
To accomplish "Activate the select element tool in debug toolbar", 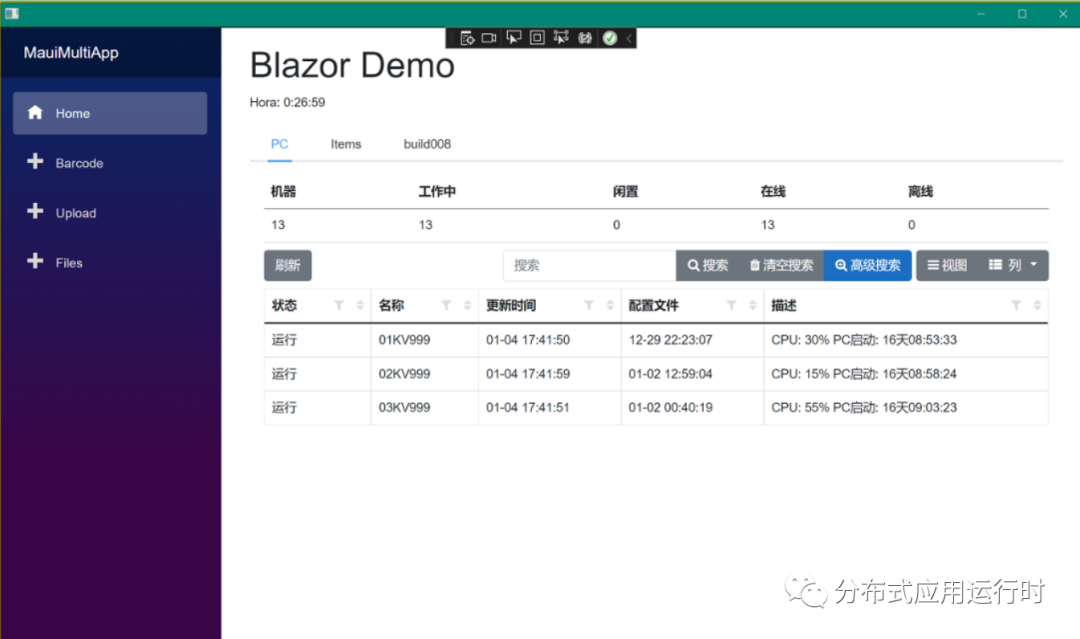I will (514, 38).
